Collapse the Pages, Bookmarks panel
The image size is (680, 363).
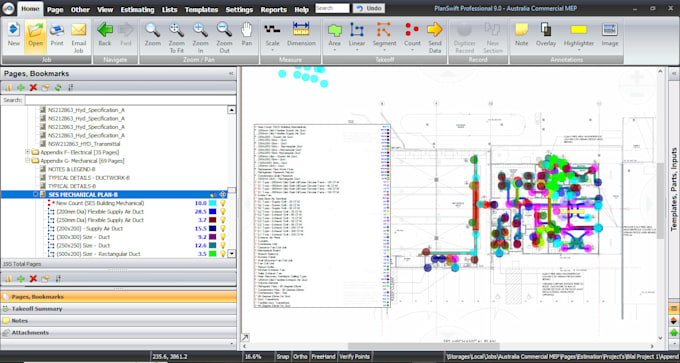click(x=231, y=74)
